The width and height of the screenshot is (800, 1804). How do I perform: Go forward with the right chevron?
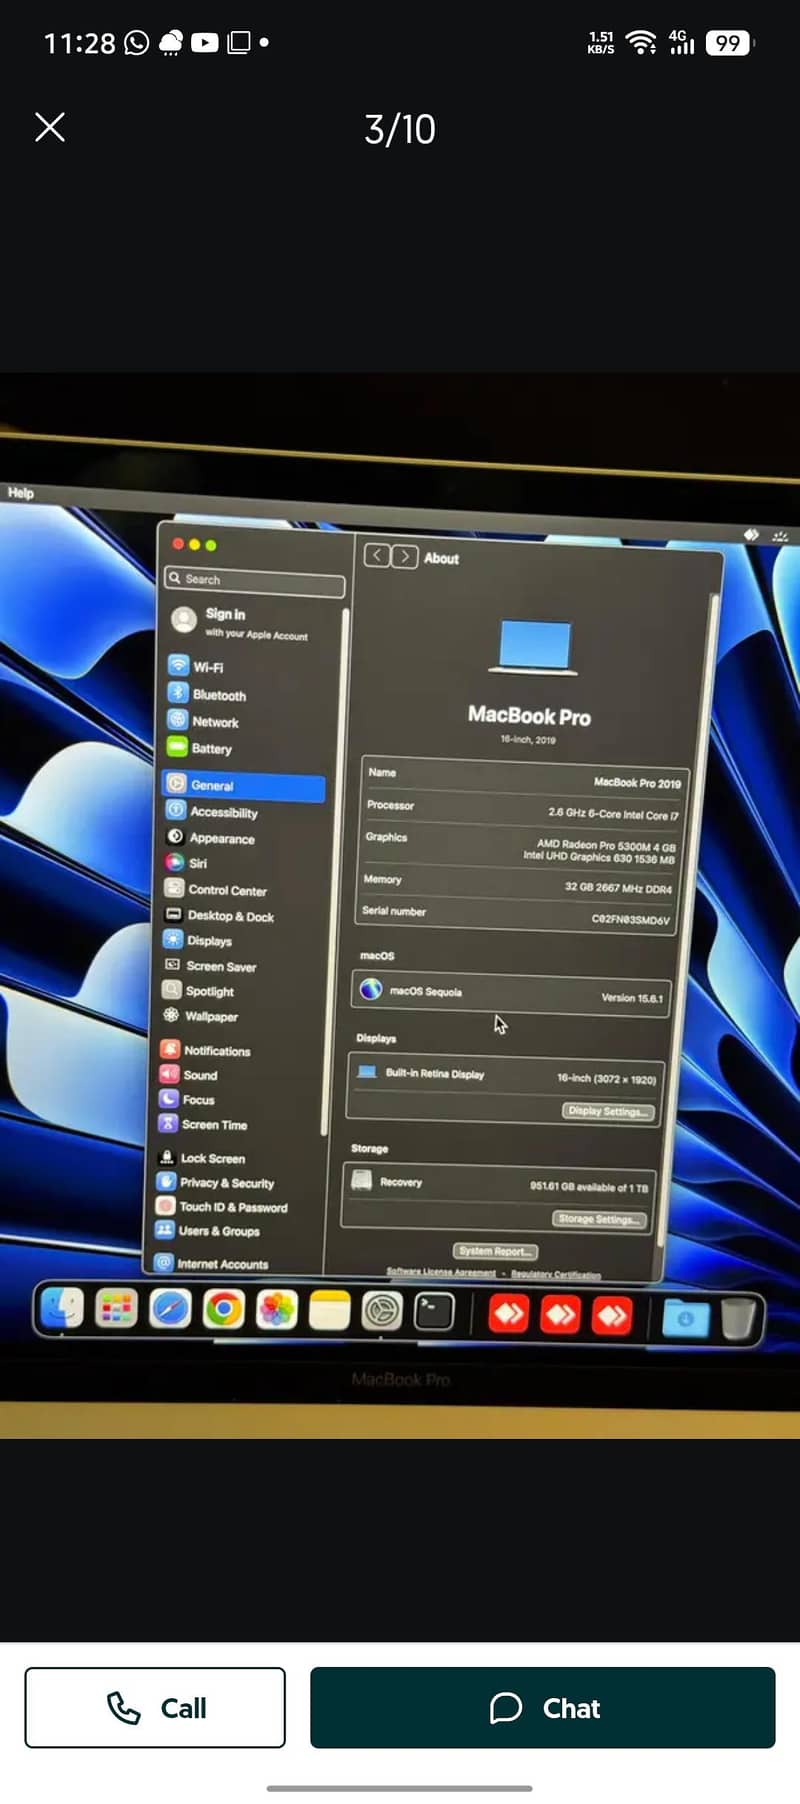pyautogui.click(x=404, y=556)
